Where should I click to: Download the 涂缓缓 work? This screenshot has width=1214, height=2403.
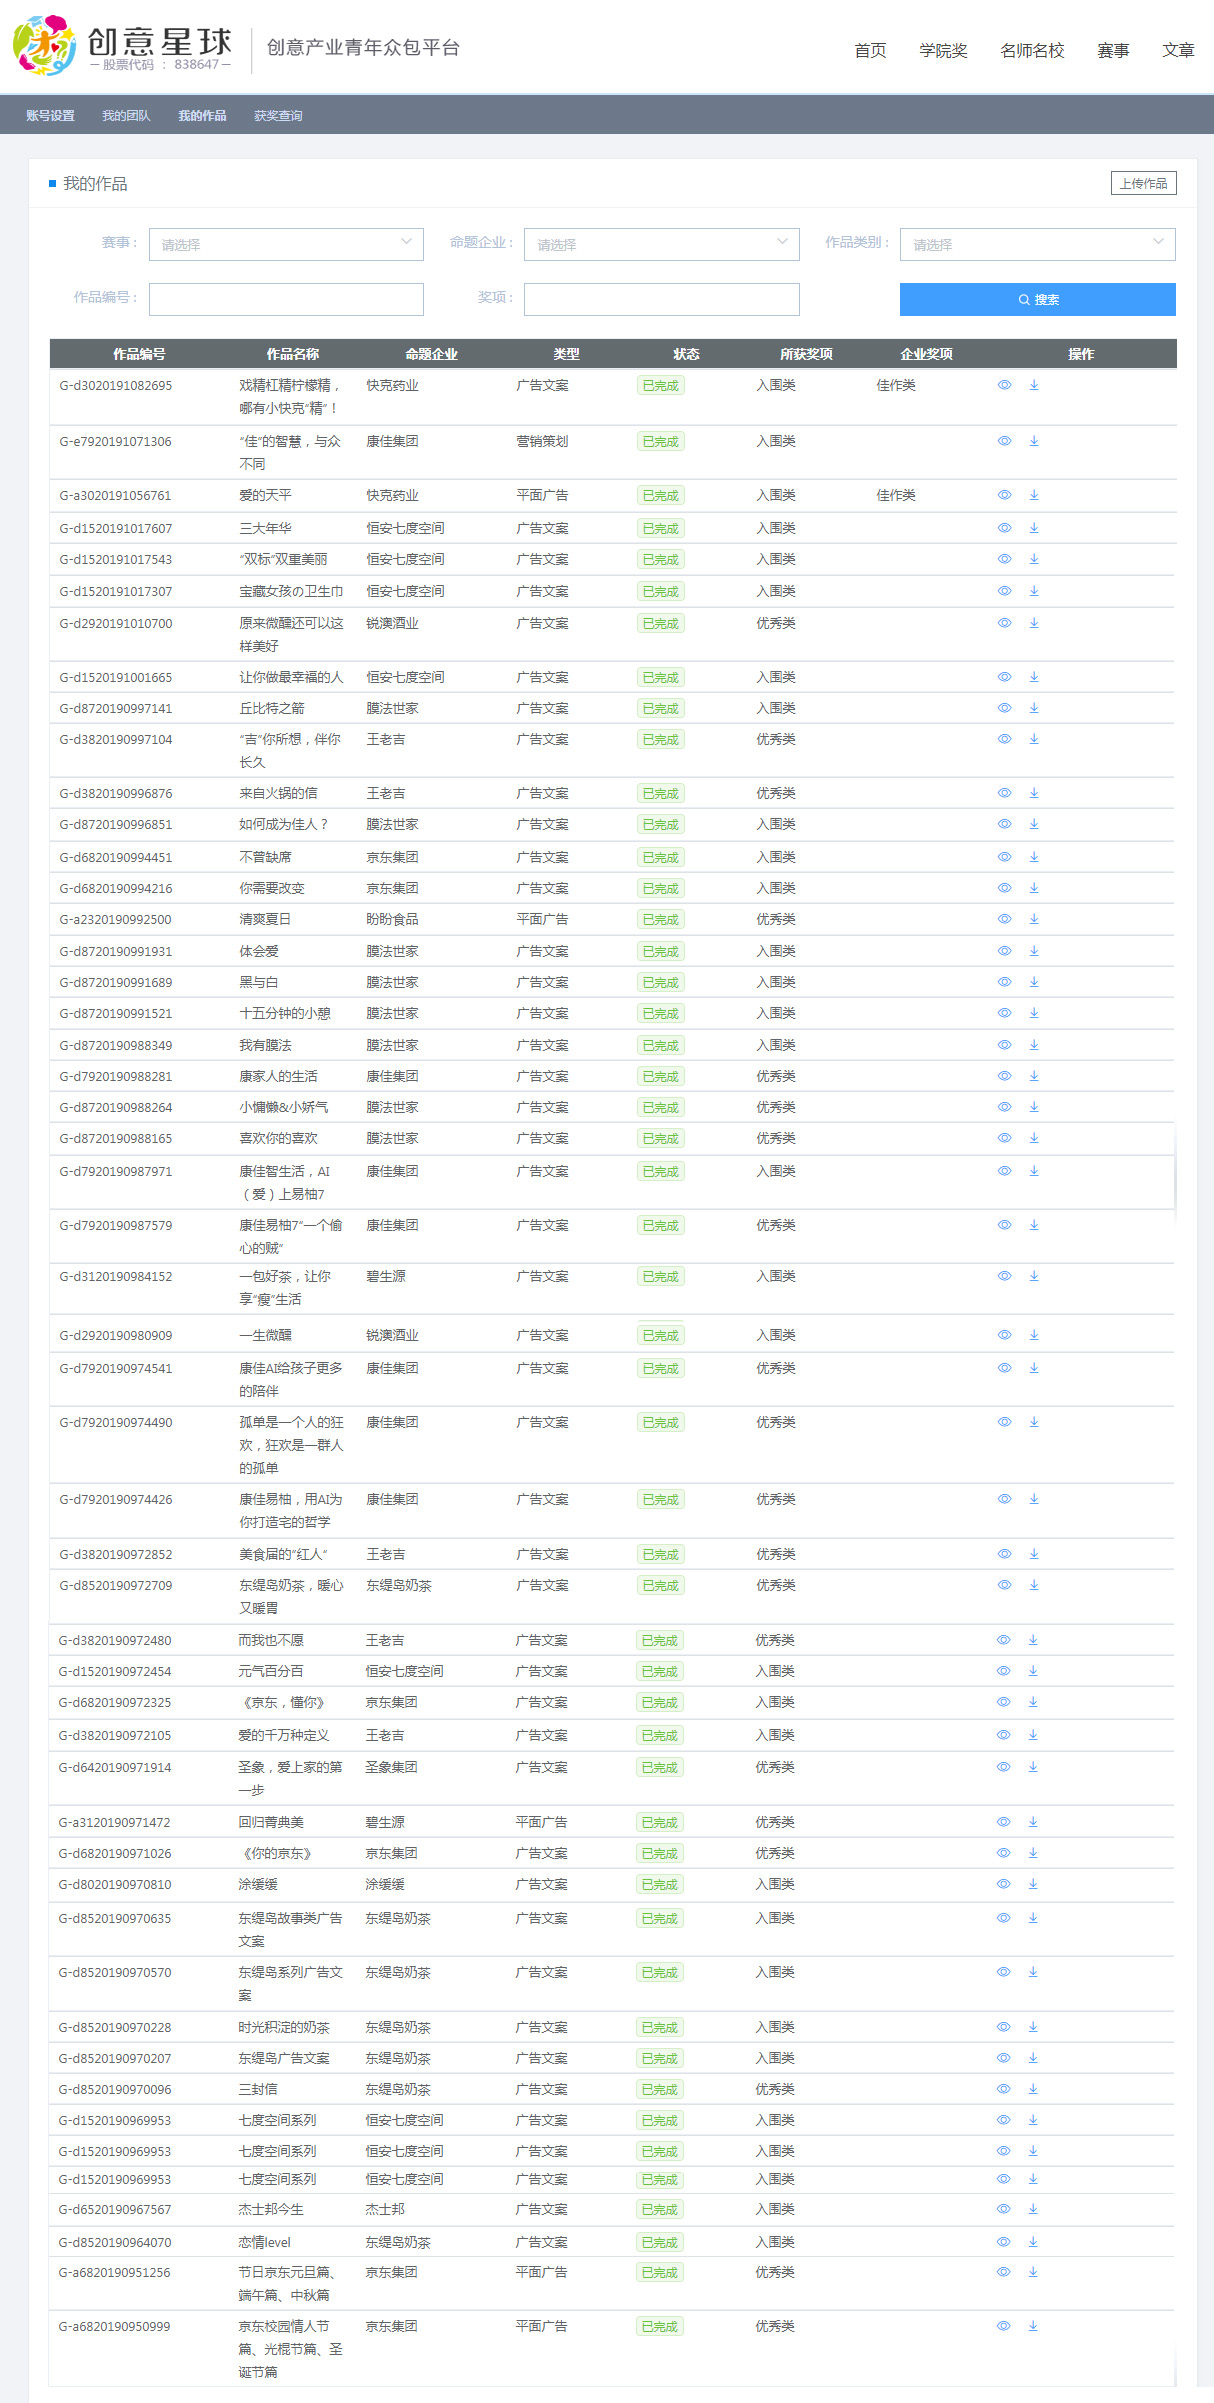(x=1033, y=1884)
